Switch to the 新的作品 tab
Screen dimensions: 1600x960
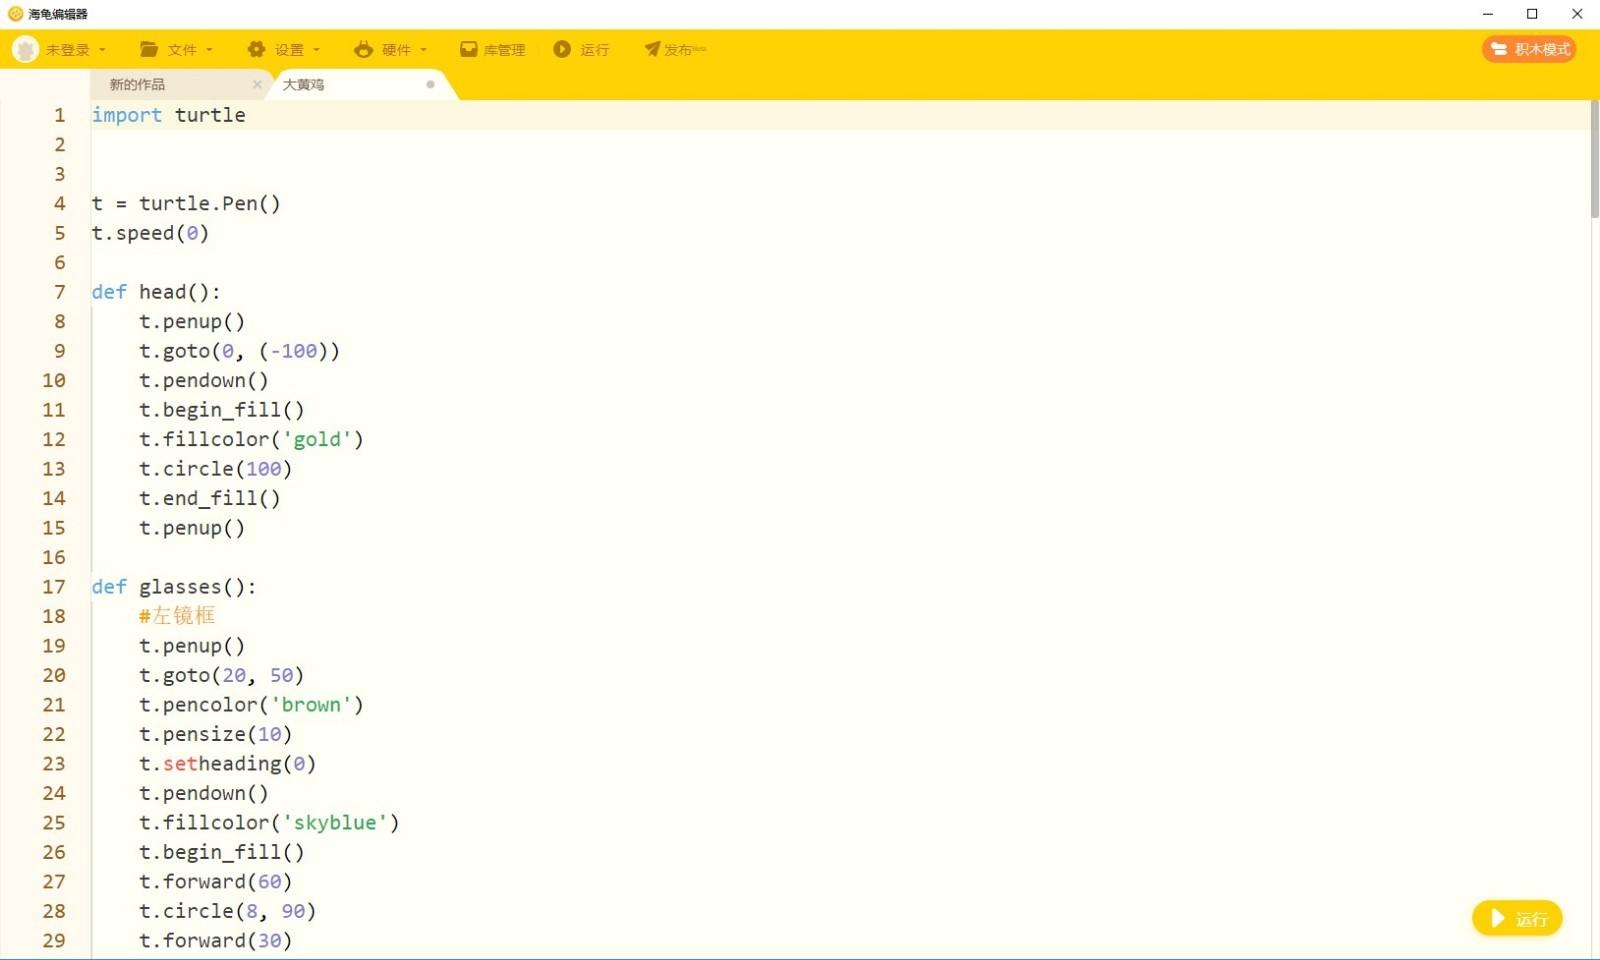(x=137, y=85)
